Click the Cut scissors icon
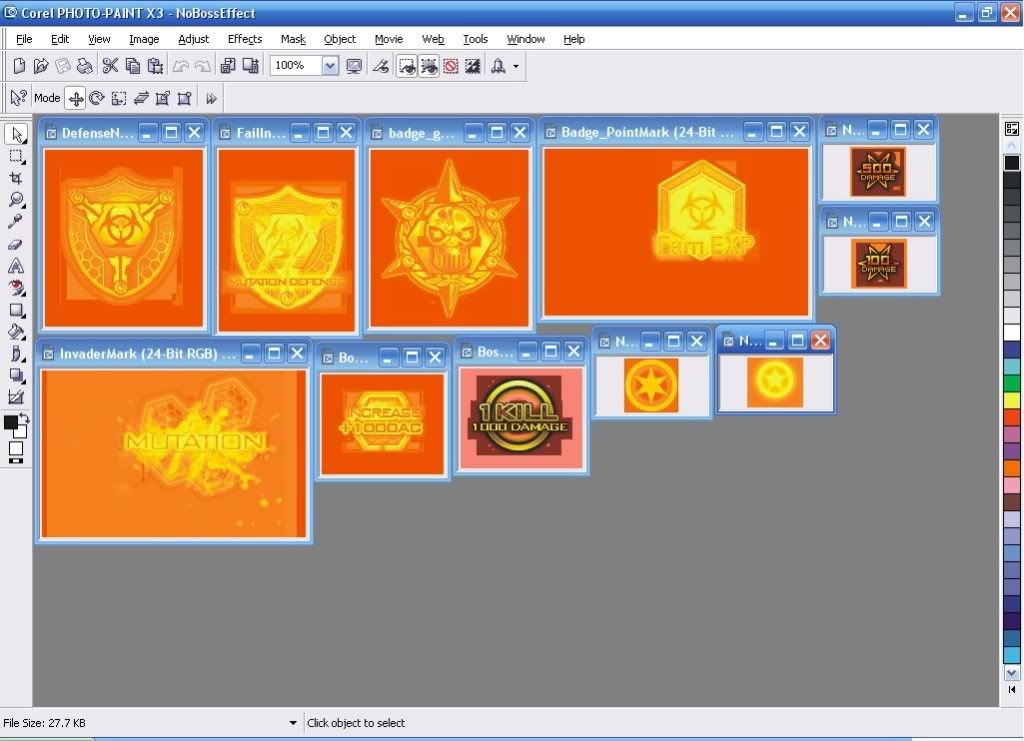 110,66
